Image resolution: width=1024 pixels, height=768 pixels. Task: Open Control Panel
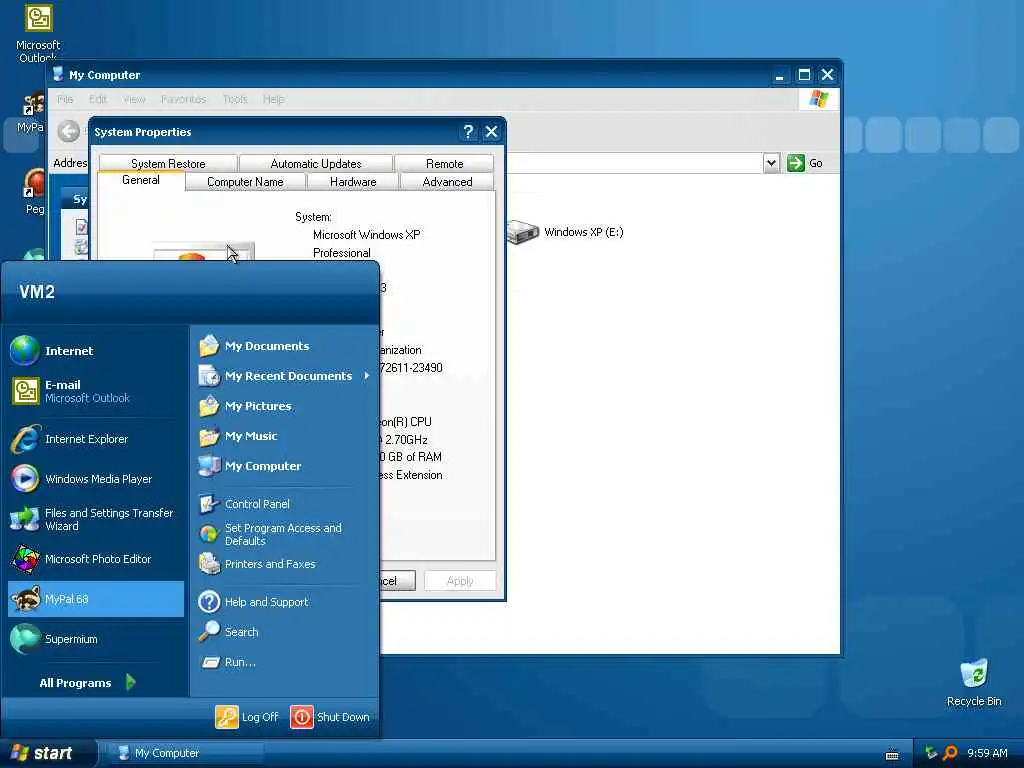[284, 504]
